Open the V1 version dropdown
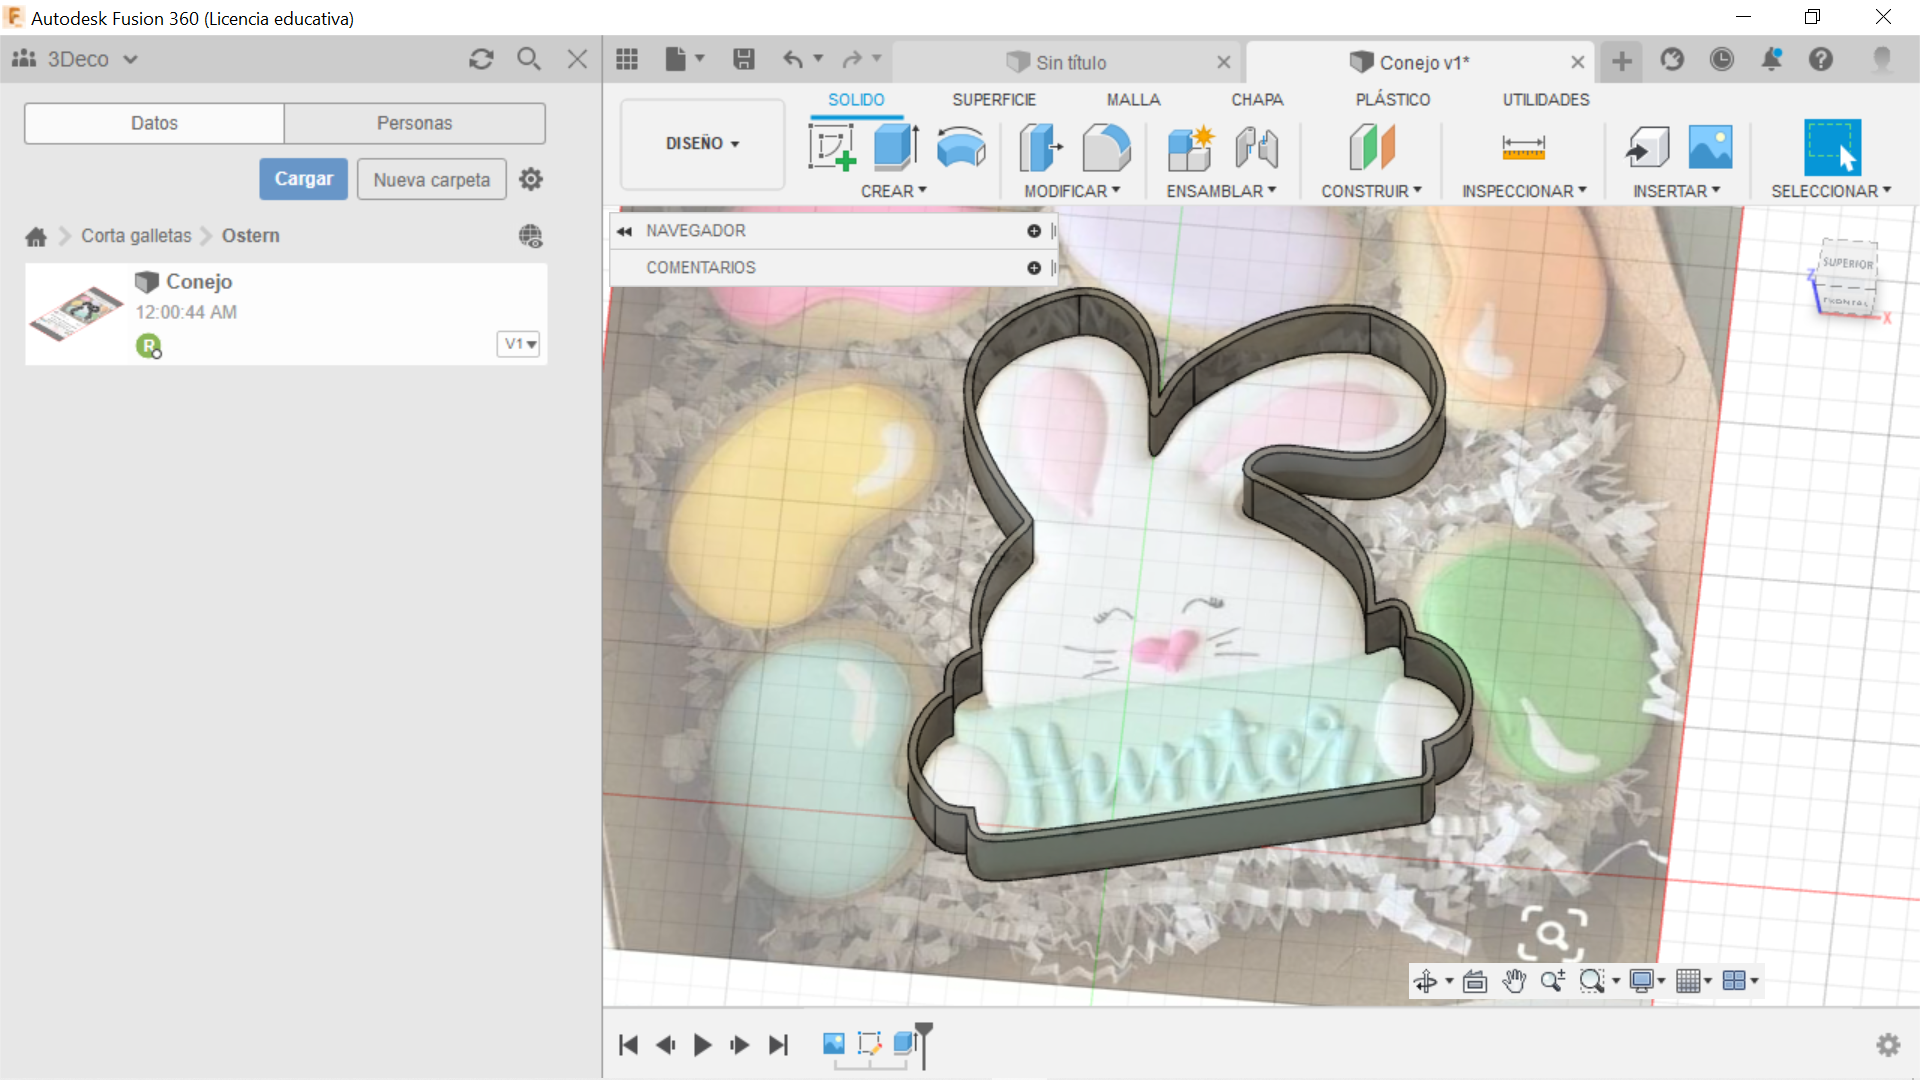 [518, 344]
